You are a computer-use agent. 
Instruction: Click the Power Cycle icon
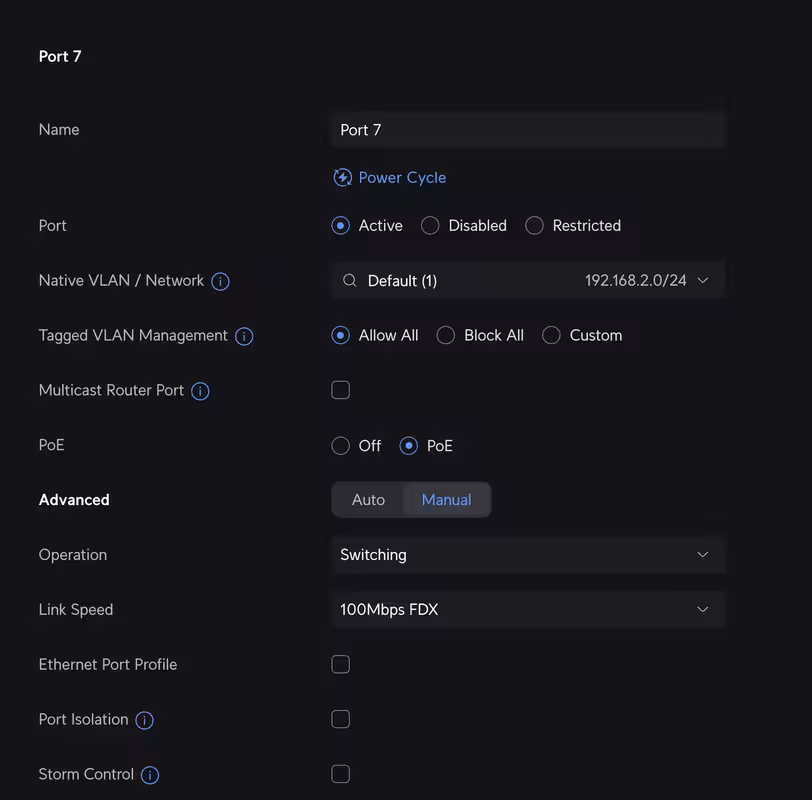[342, 178]
